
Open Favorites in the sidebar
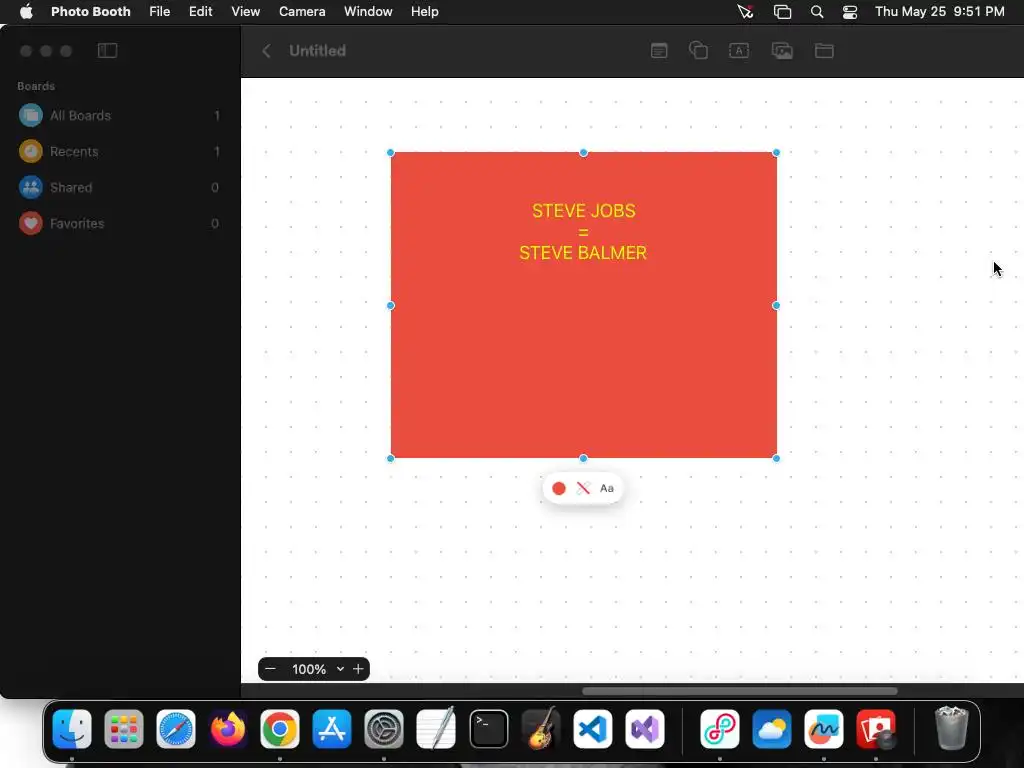120,223
